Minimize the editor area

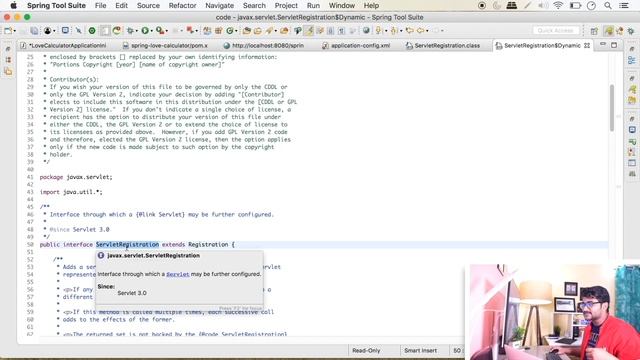(603, 44)
